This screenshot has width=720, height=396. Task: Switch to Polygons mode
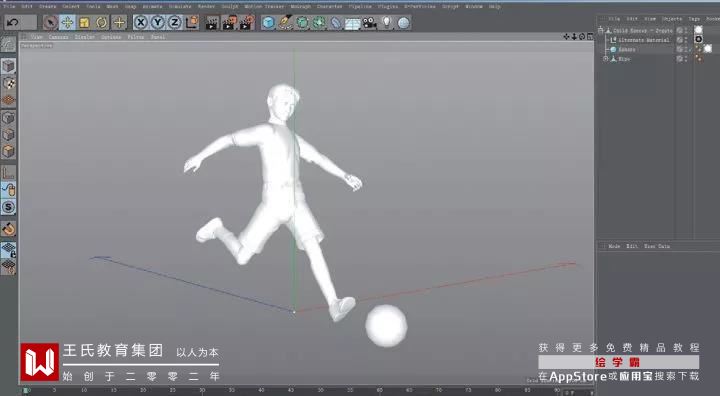pyautogui.click(x=8, y=151)
